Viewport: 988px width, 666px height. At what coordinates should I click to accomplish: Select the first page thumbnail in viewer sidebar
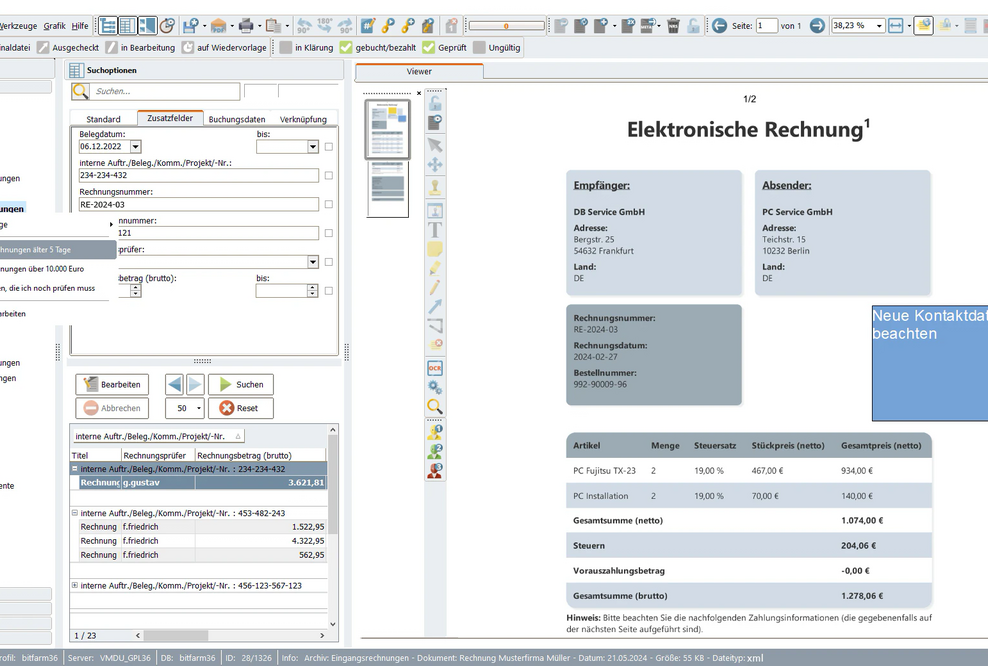(387, 127)
